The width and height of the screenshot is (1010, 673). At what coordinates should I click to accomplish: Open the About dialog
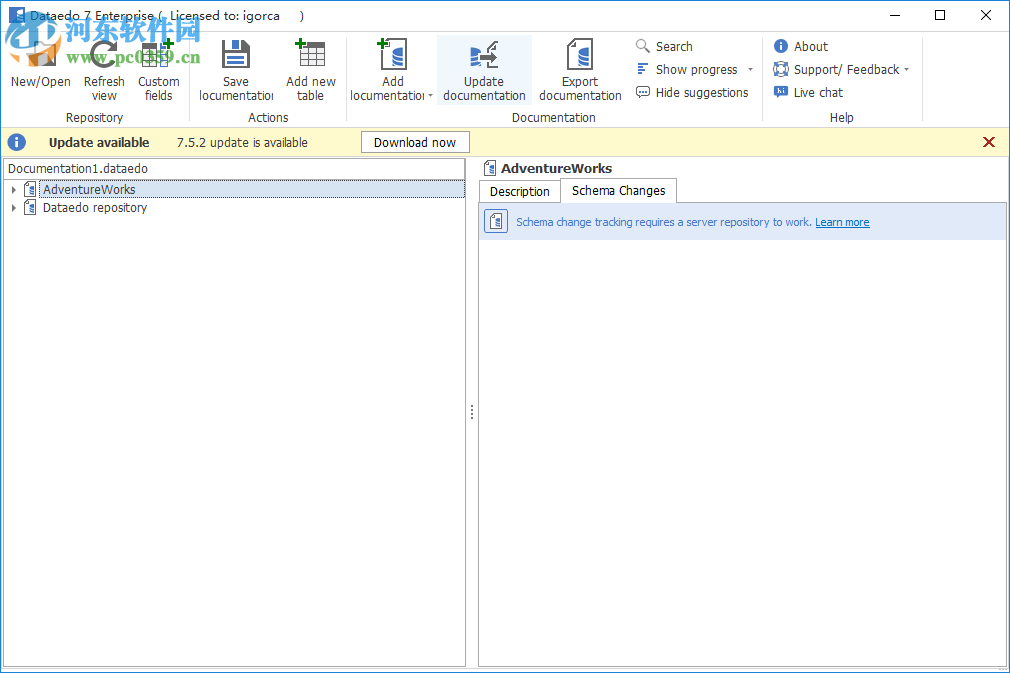tap(801, 46)
